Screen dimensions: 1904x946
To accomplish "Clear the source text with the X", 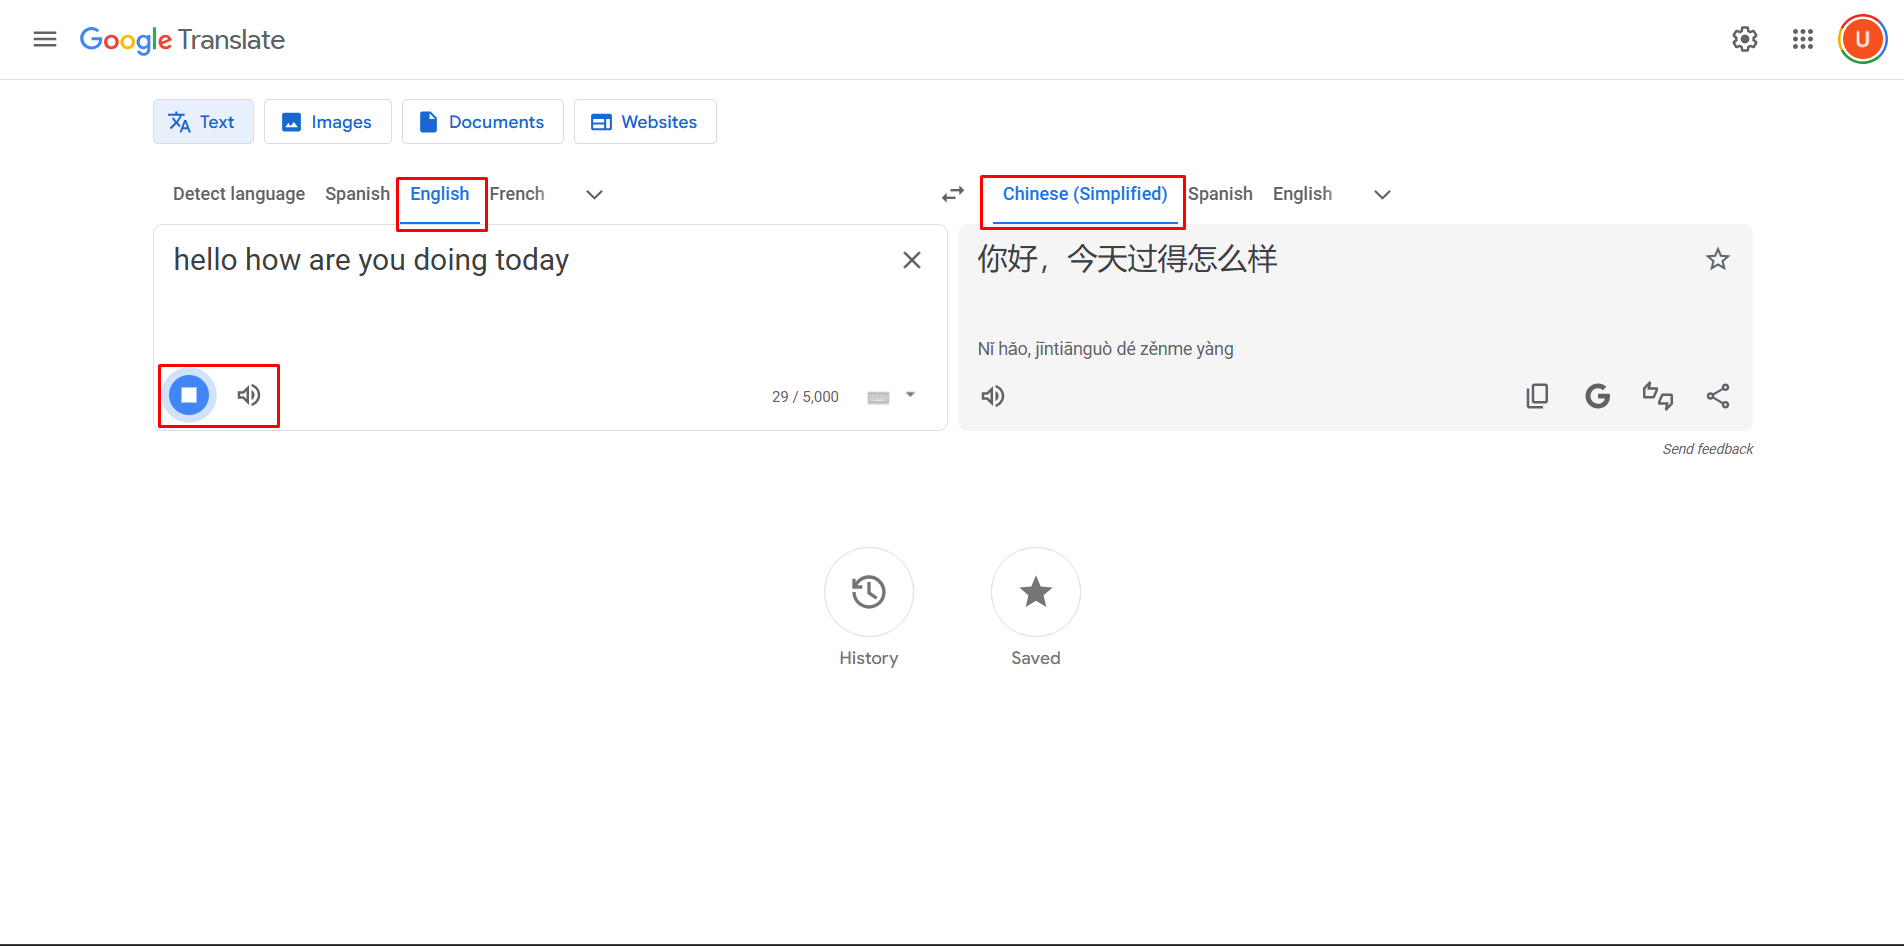I will pyautogui.click(x=911, y=260).
